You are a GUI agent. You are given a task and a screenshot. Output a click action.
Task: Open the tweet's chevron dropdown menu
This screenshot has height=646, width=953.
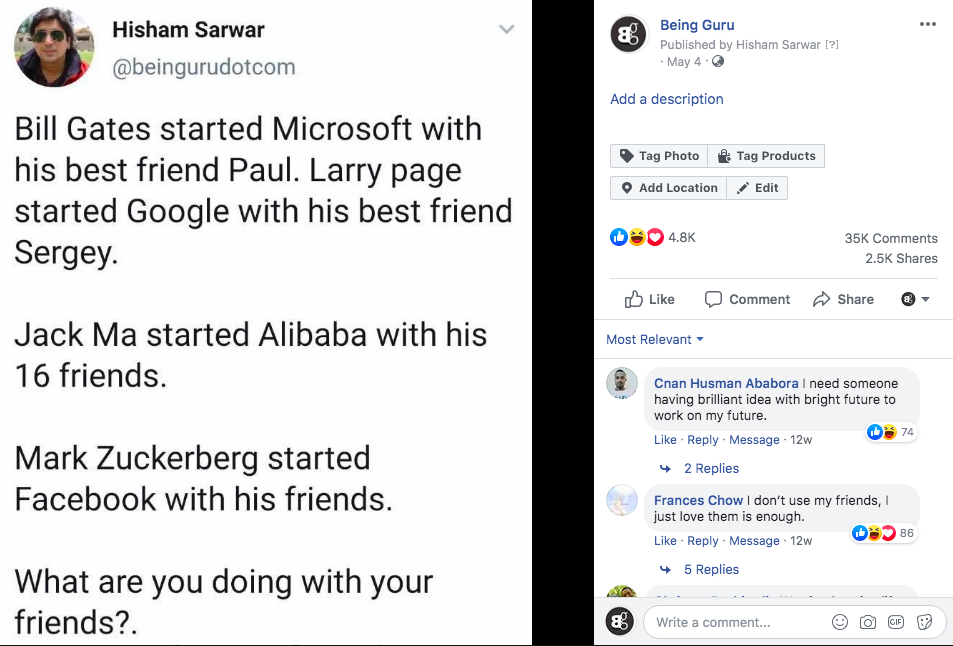(507, 29)
